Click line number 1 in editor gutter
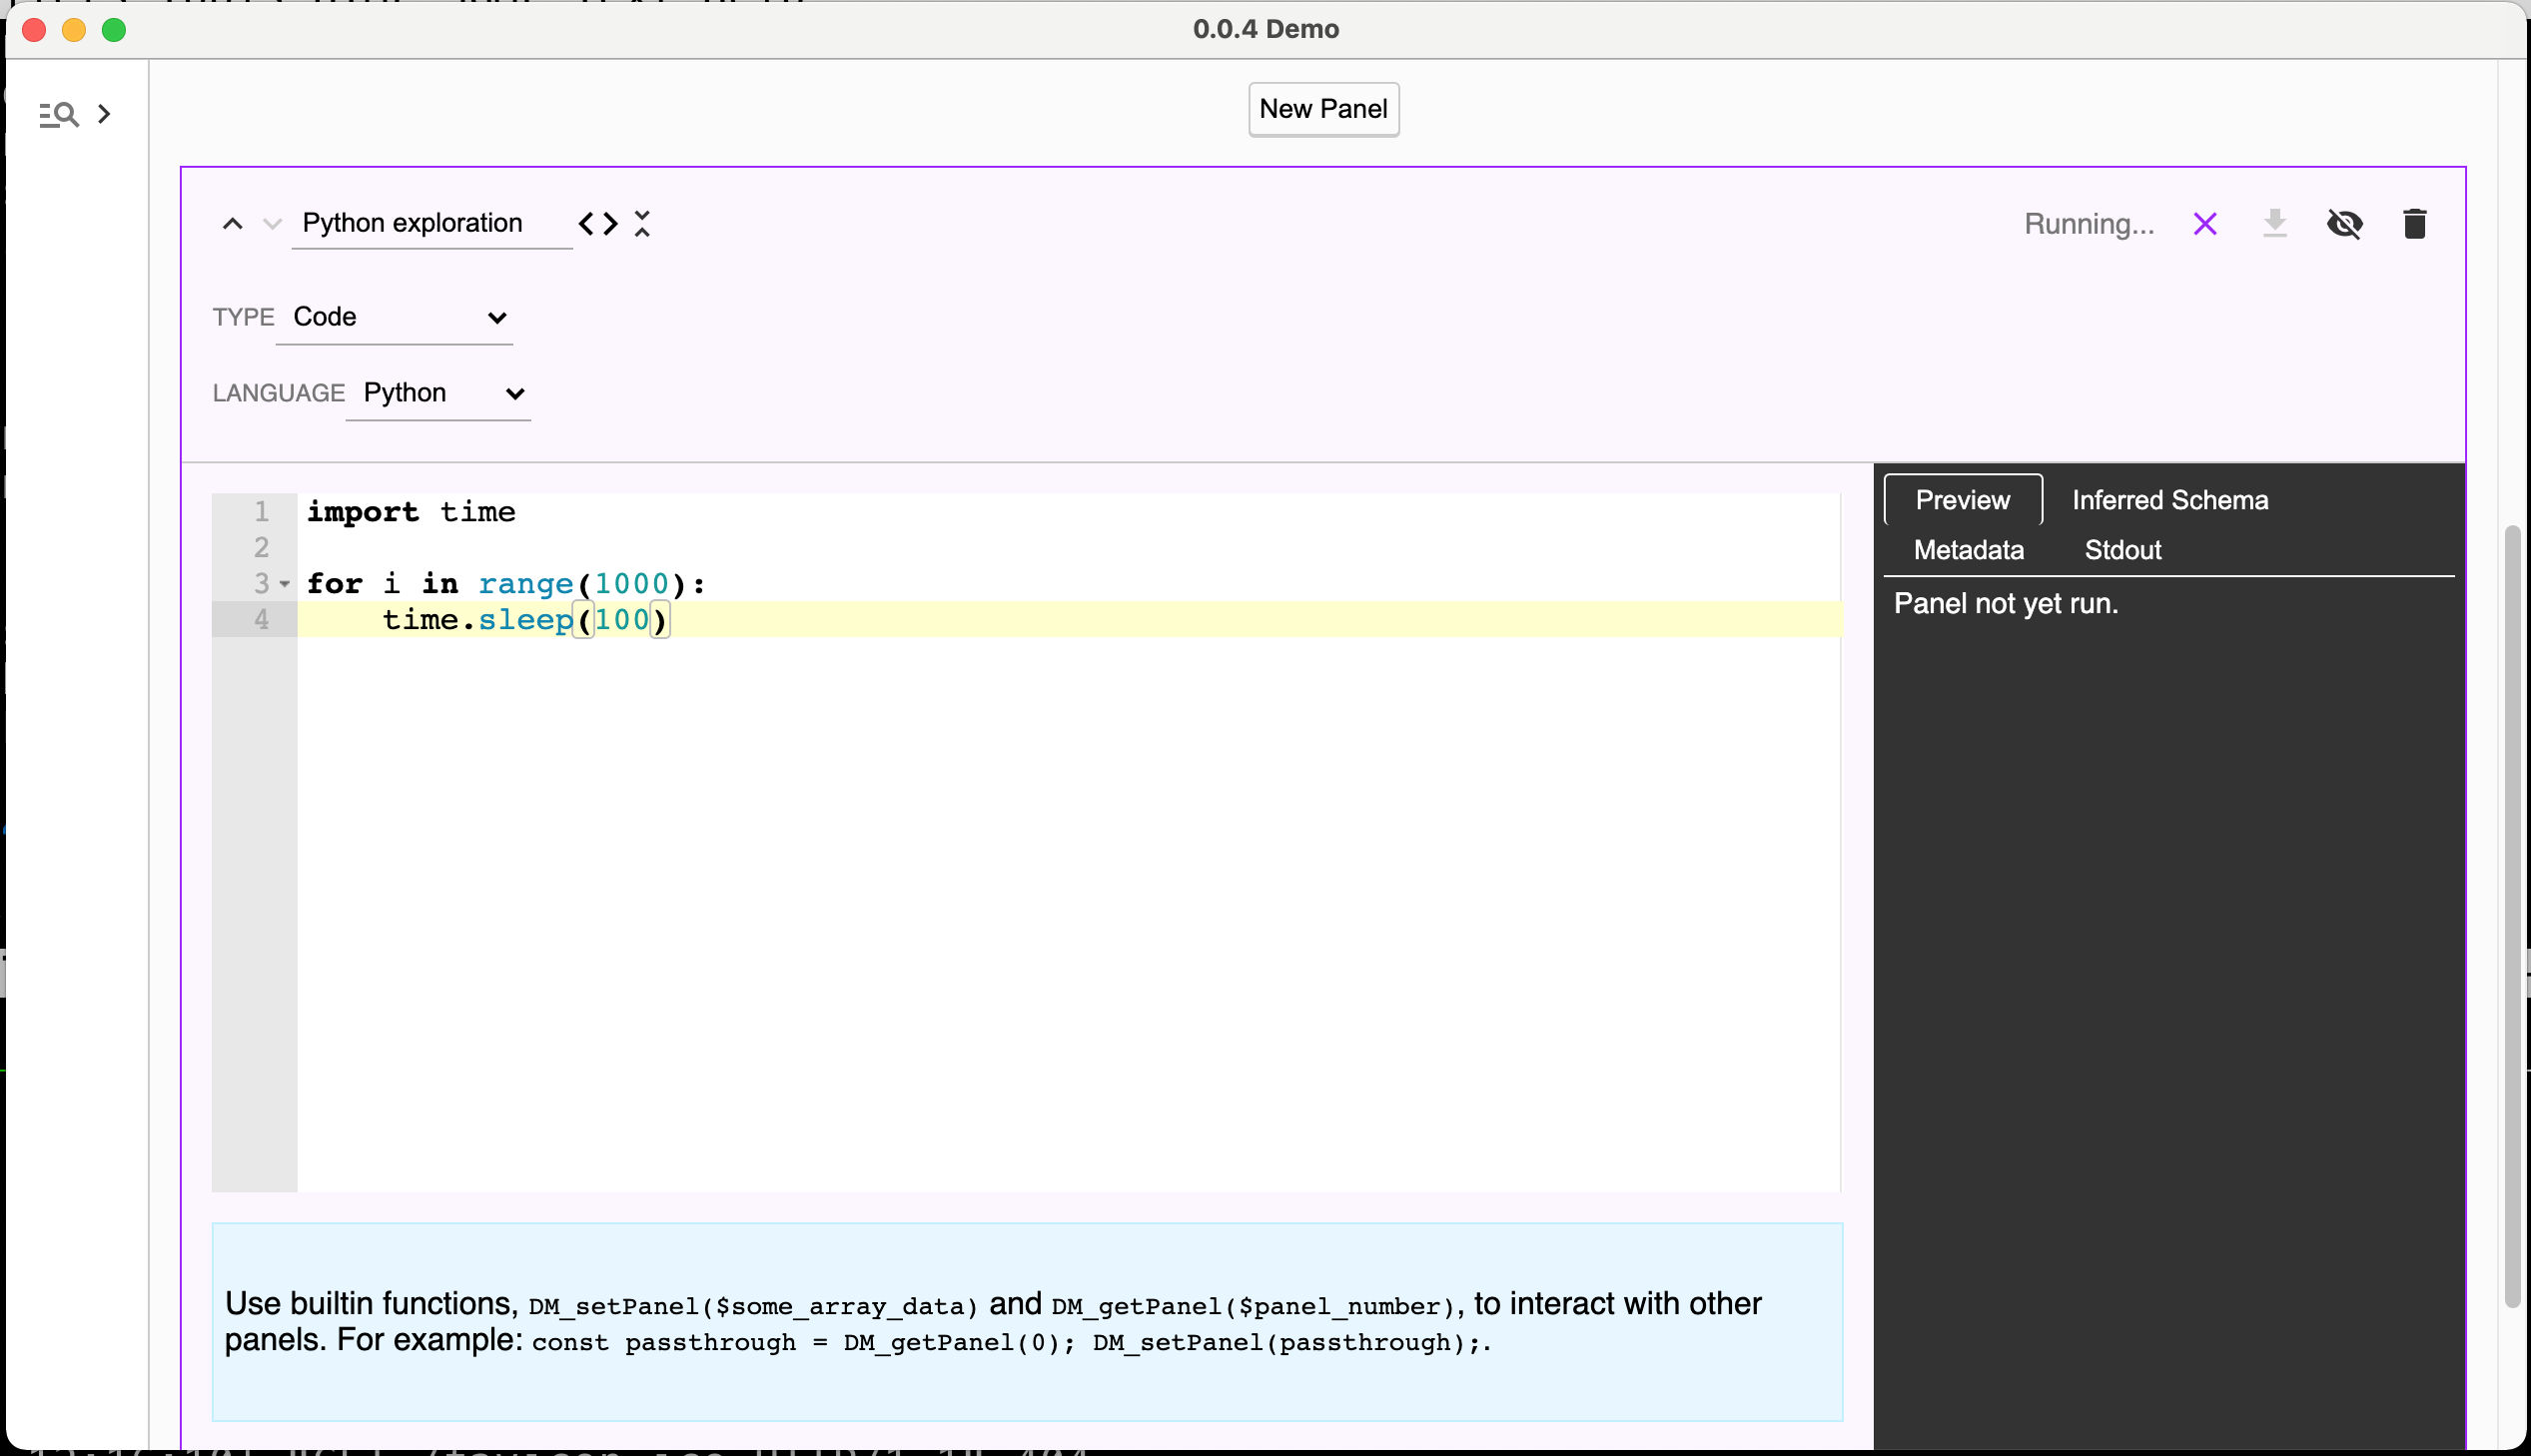This screenshot has height=1456, width=2531. [261, 512]
